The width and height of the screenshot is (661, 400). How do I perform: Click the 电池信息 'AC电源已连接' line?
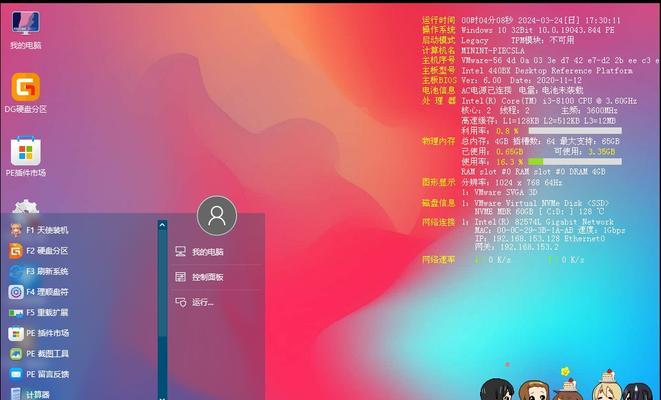coord(522,91)
